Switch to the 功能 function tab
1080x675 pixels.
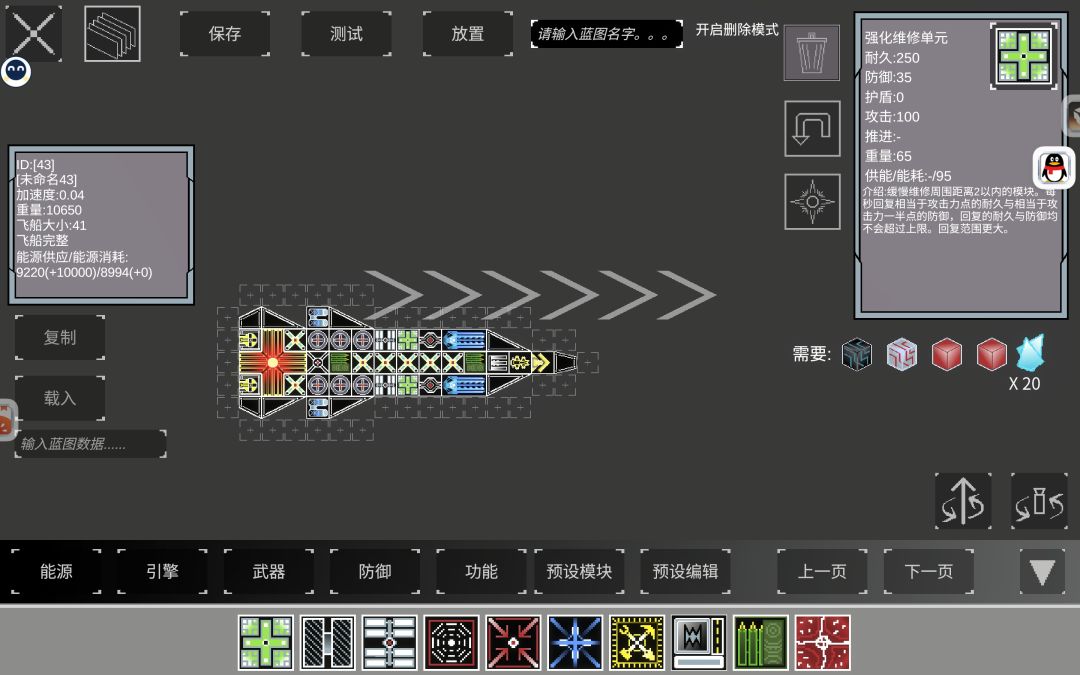481,571
